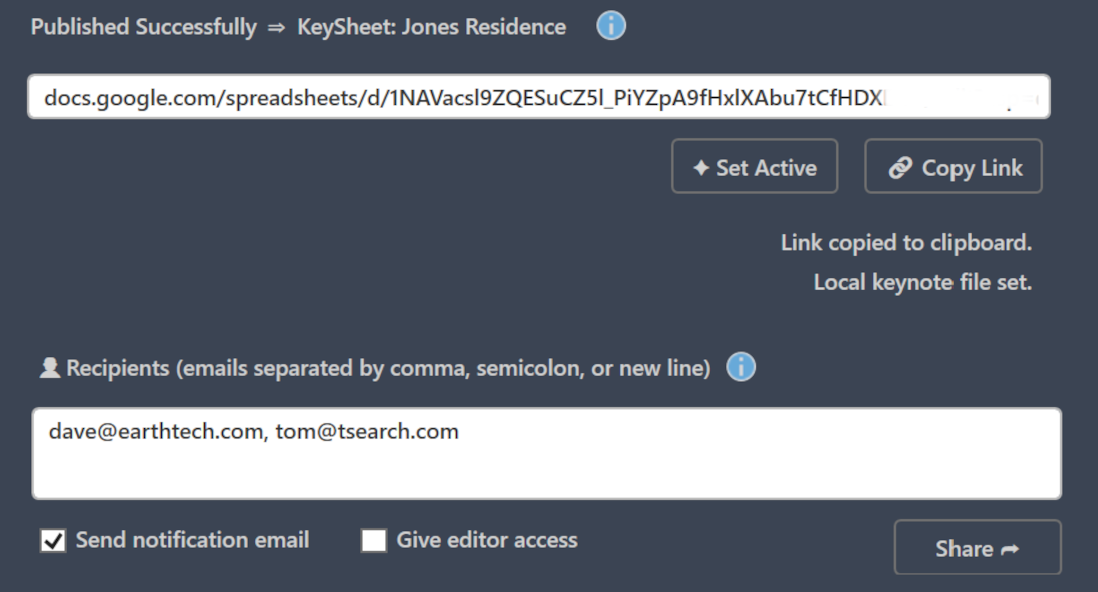Click the 'Link copied to clipboard.' message
The image size is (1098, 592).
click(x=906, y=242)
